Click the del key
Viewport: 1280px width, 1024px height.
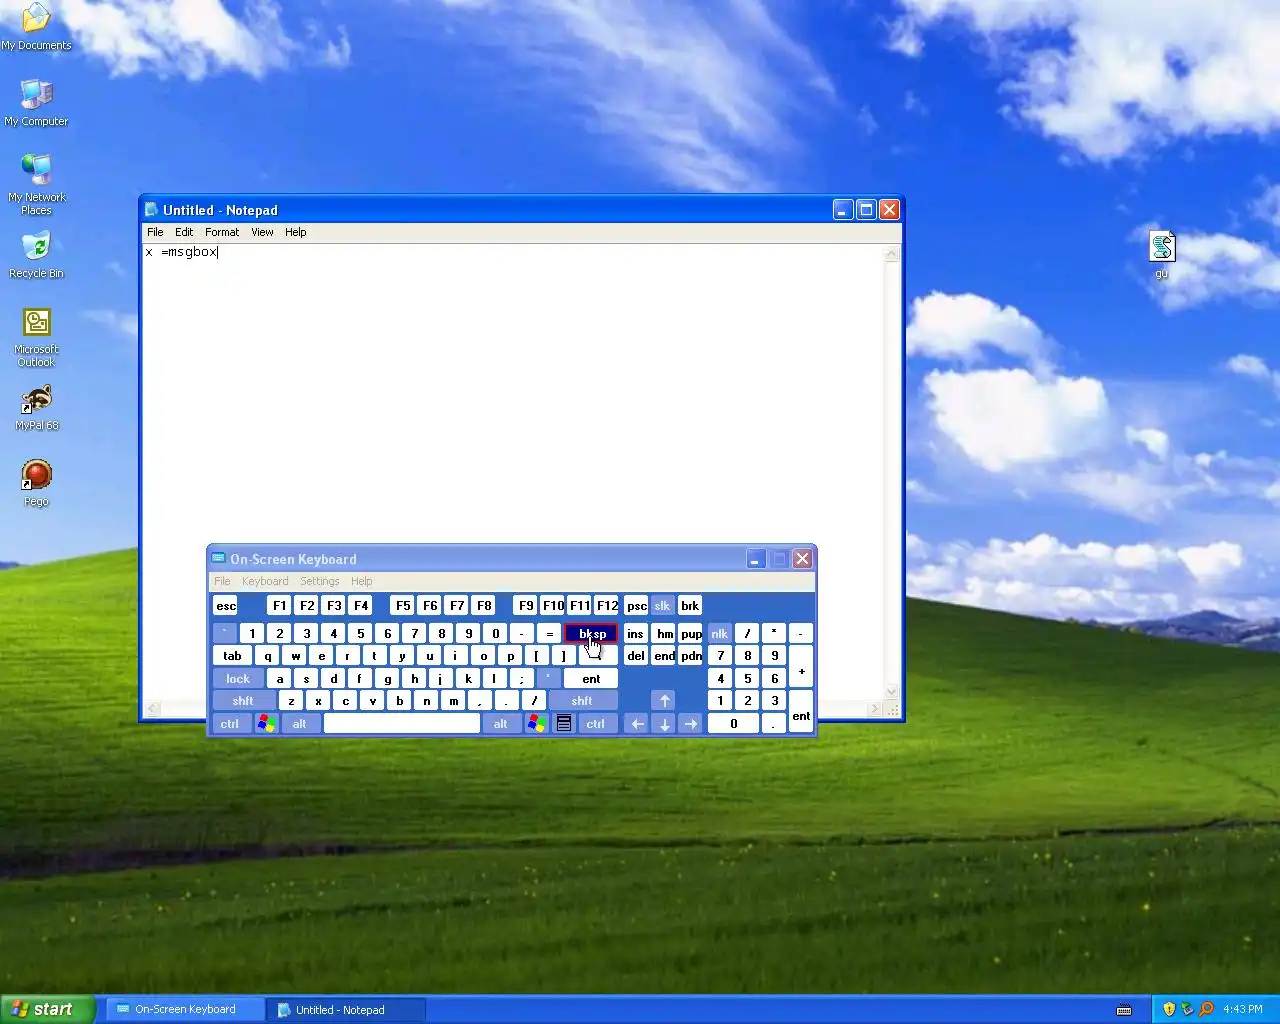coord(636,656)
